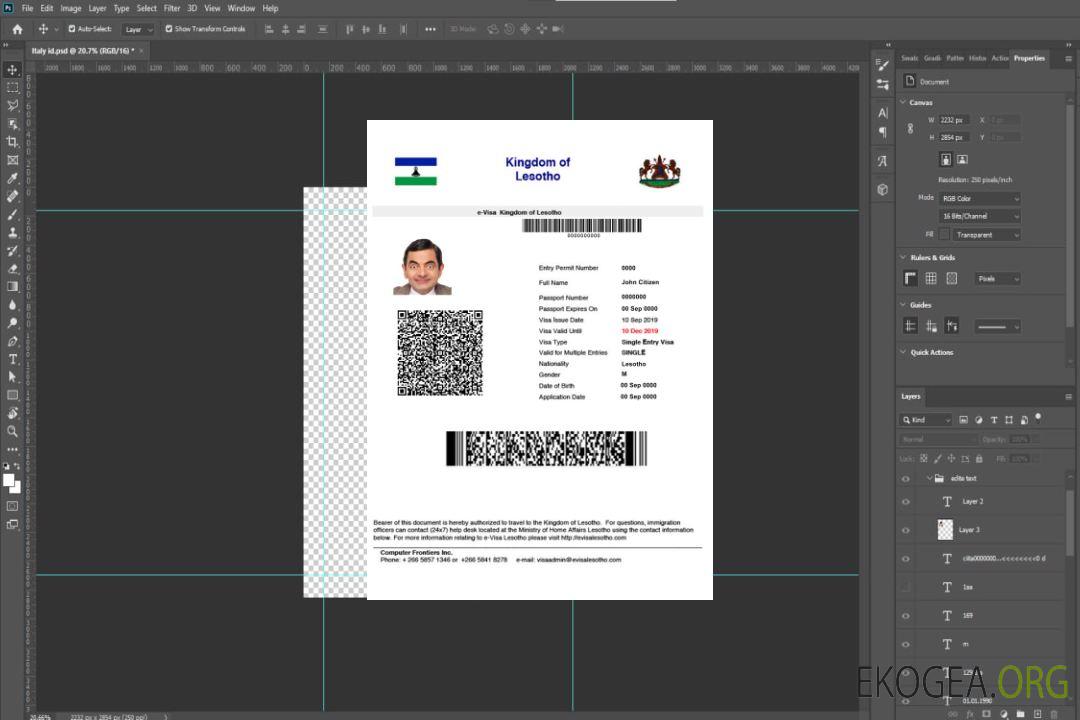Click the three-dots more options button
This screenshot has width=1080, height=720.
[430, 29]
